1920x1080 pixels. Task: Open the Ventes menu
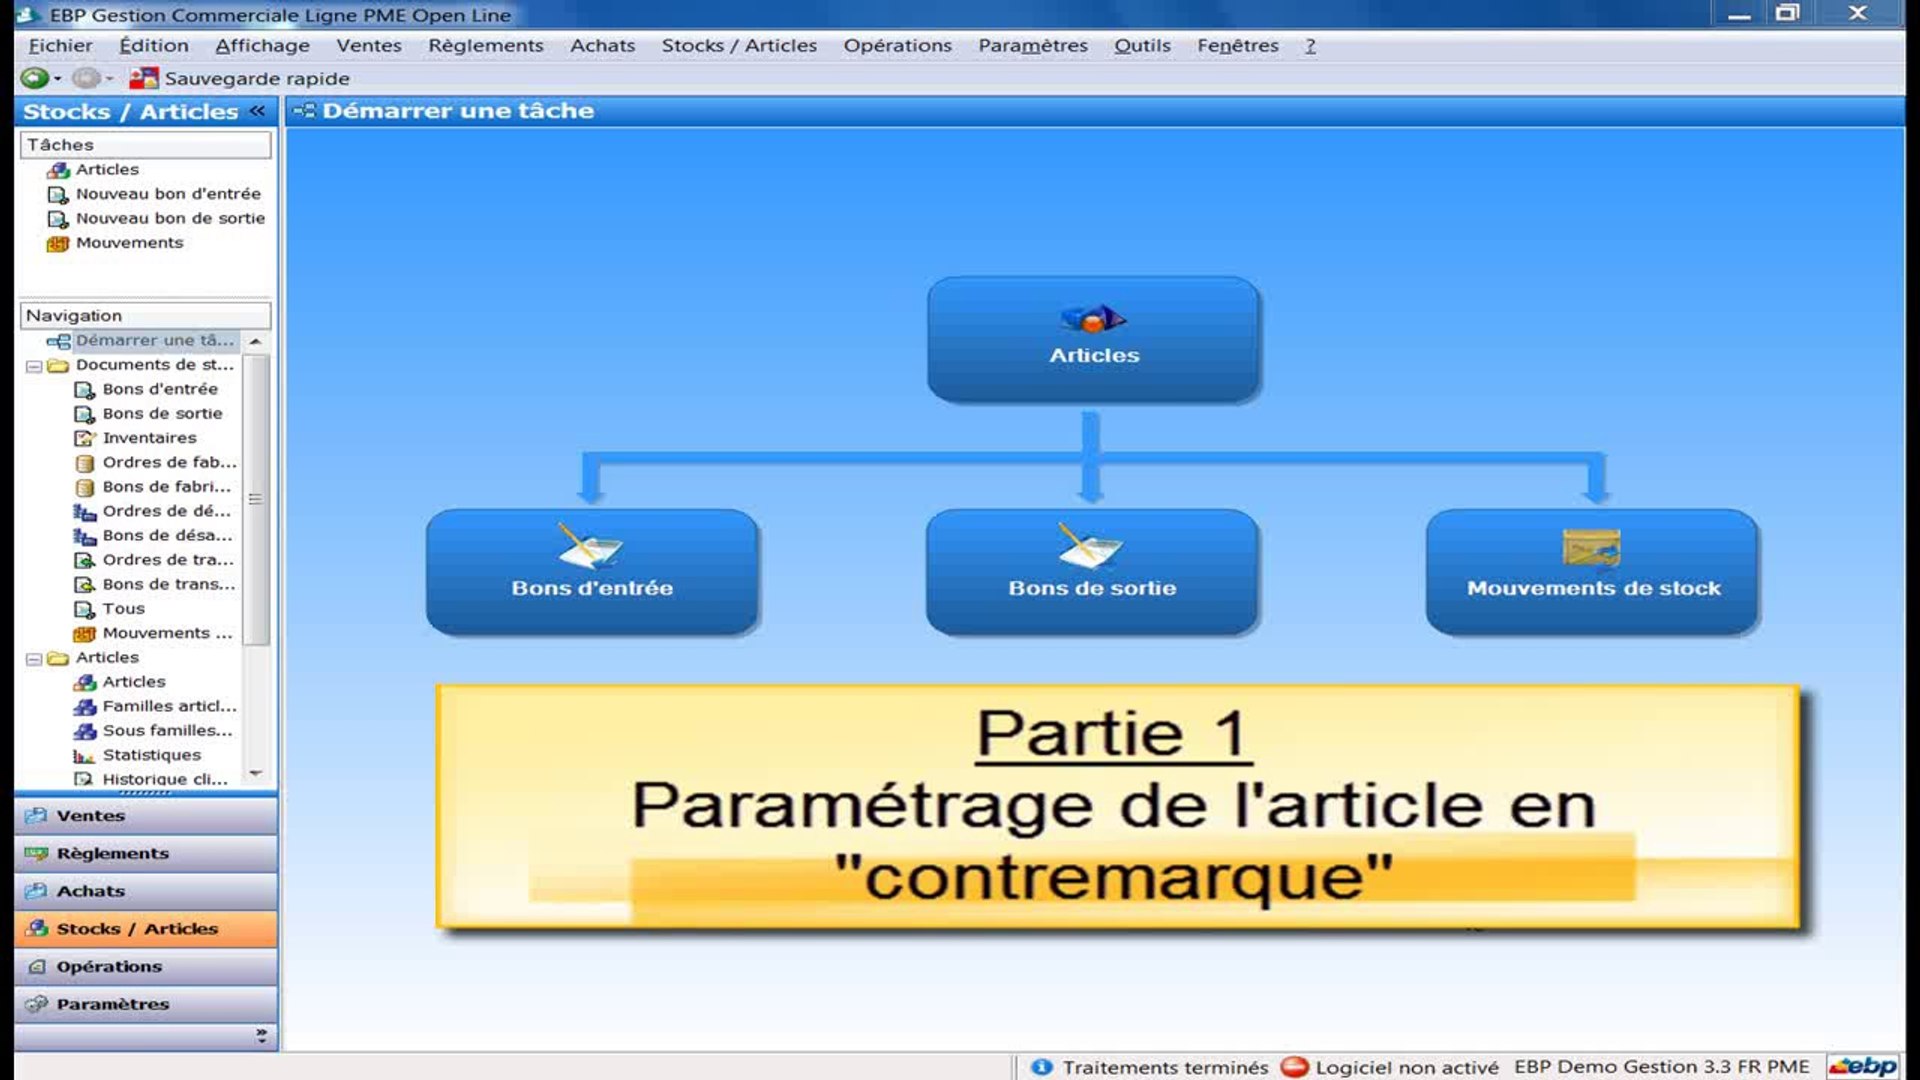370,45
